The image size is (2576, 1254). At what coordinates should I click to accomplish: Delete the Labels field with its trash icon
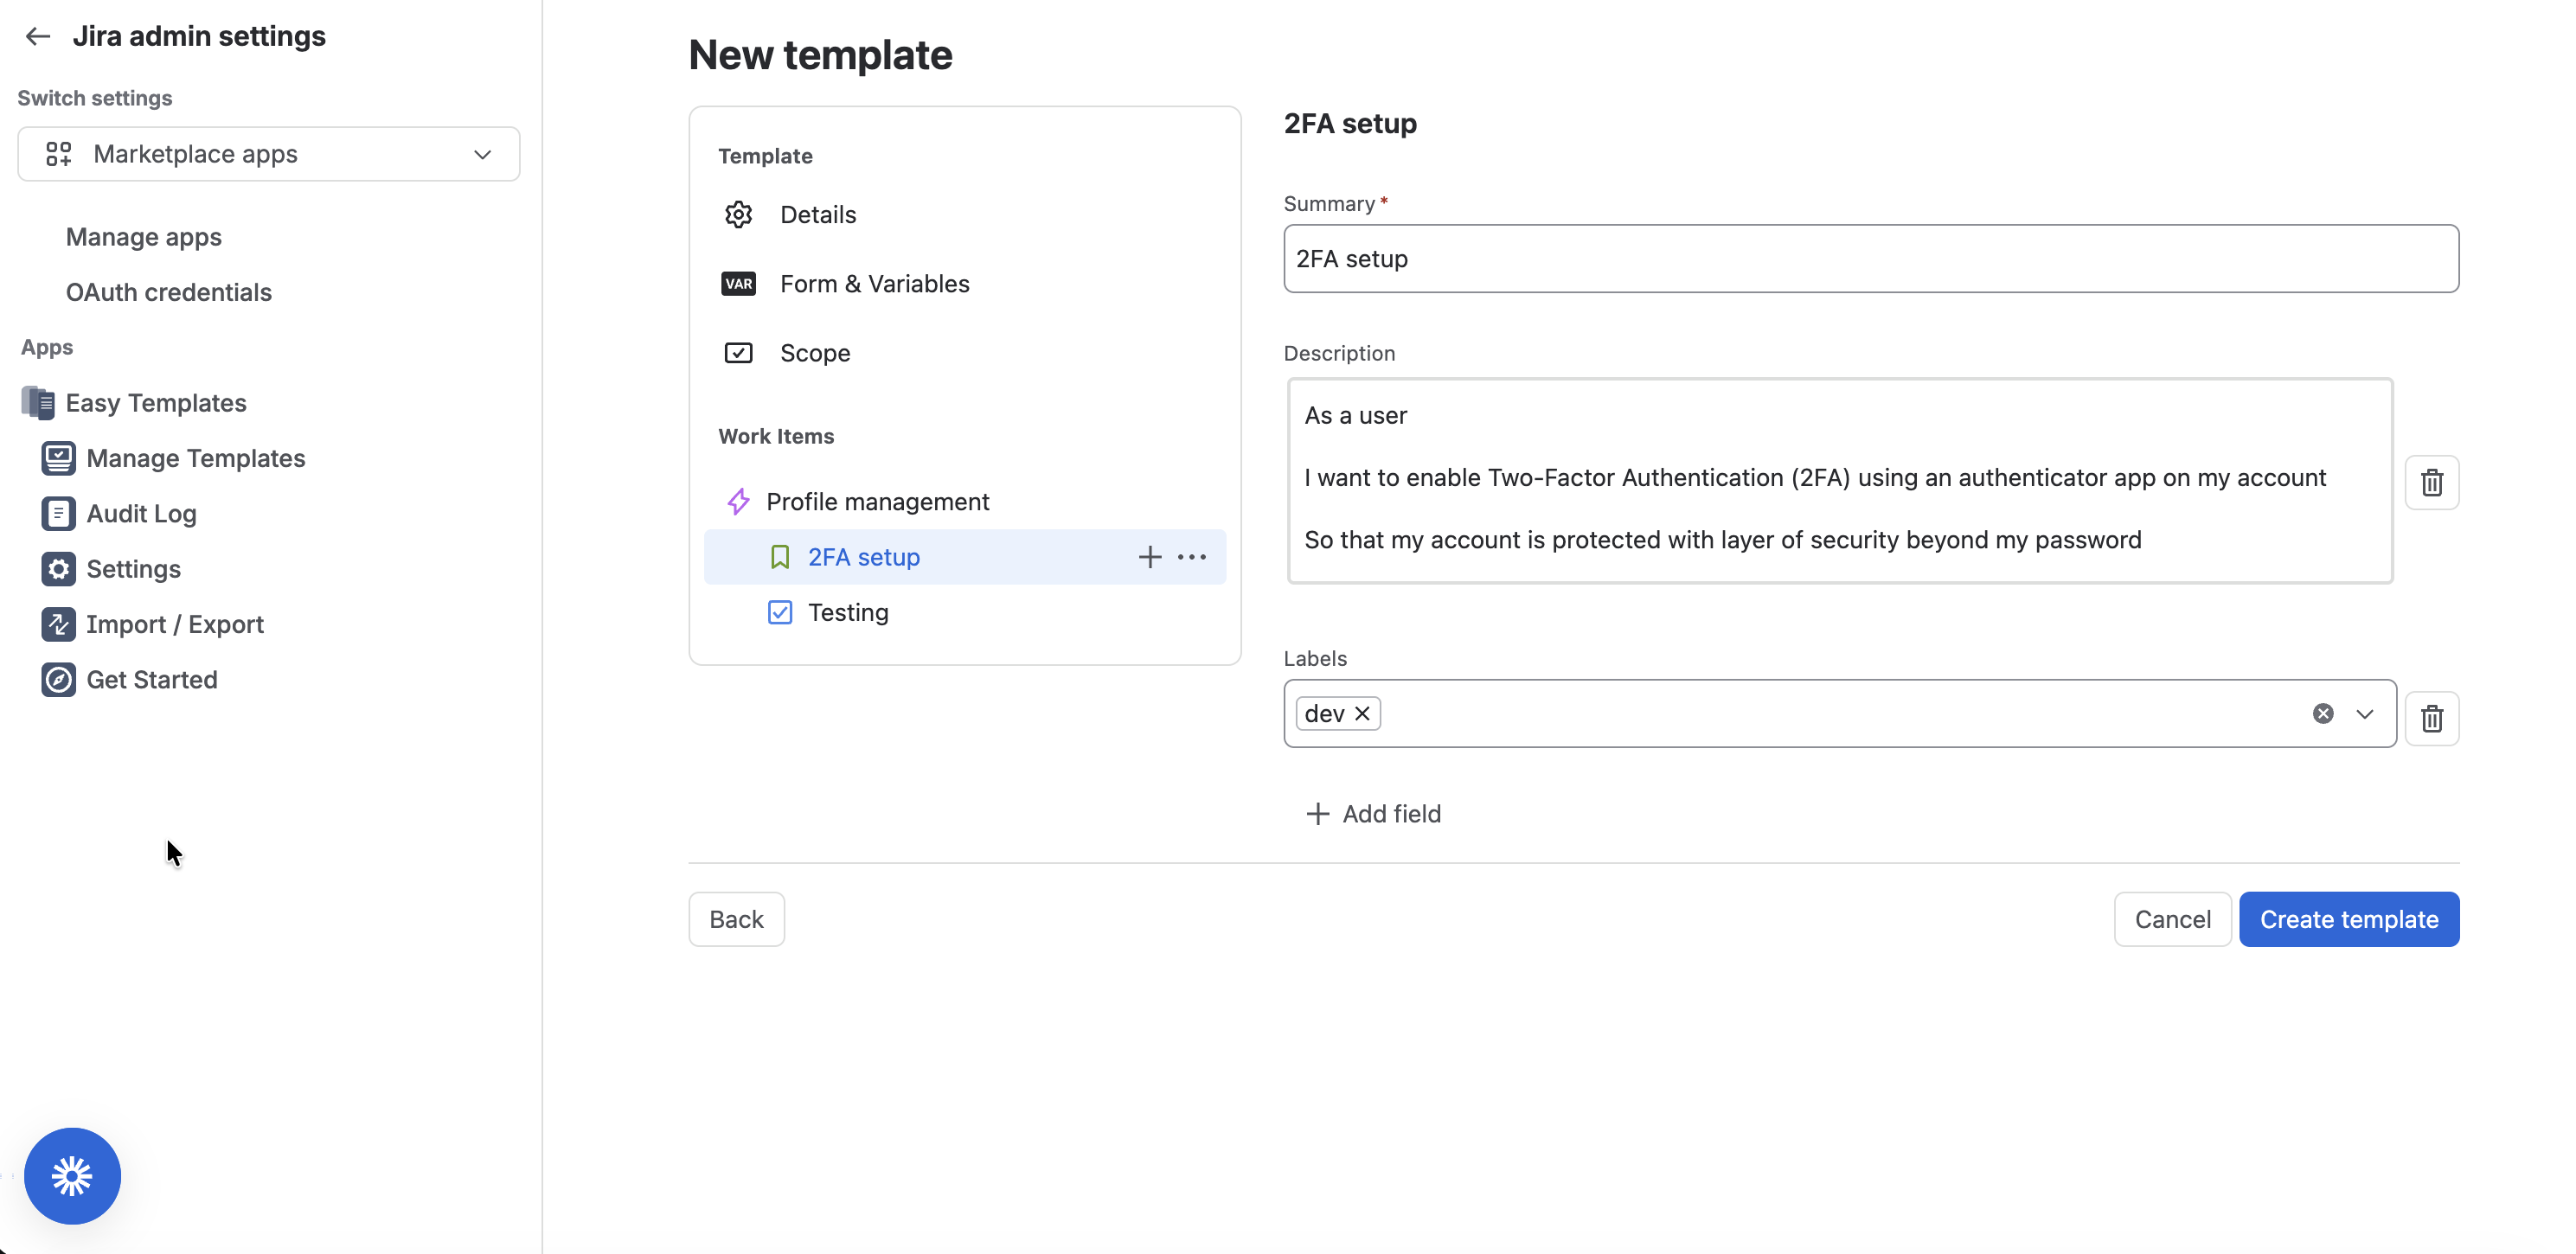2432,718
